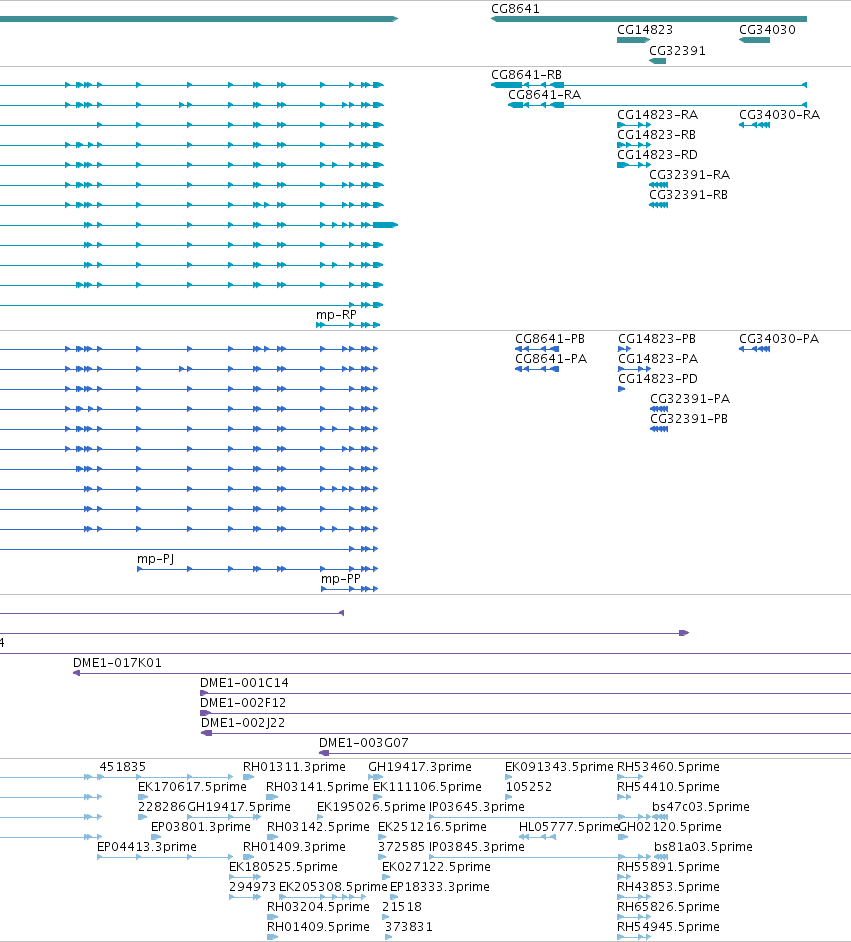Click the bs81a03.5prime EST label
Image resolution: width=851 pixels, height=942 pixels.
click(703, 847)
